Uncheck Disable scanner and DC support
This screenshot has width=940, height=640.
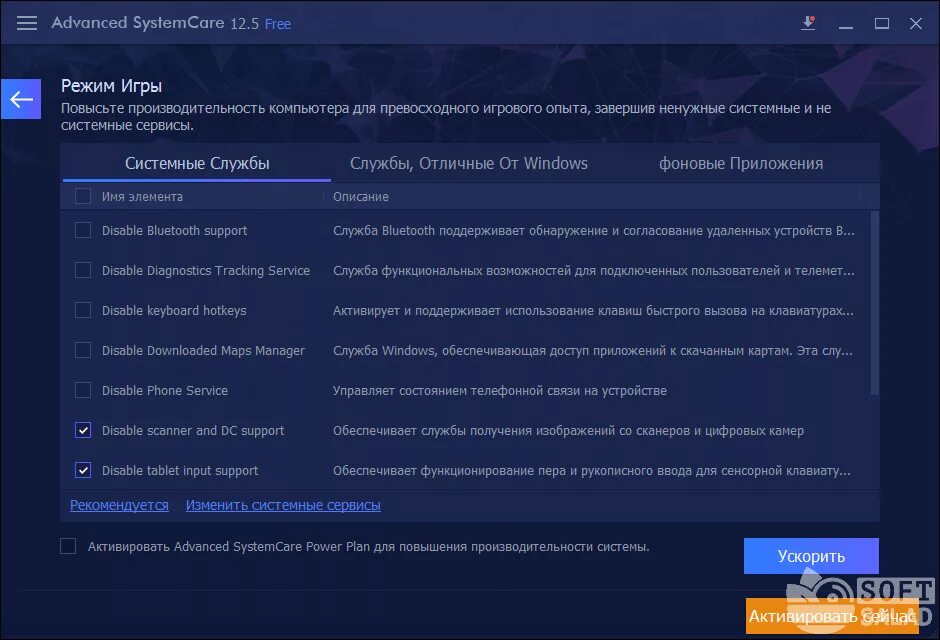[x=83, y=430]
